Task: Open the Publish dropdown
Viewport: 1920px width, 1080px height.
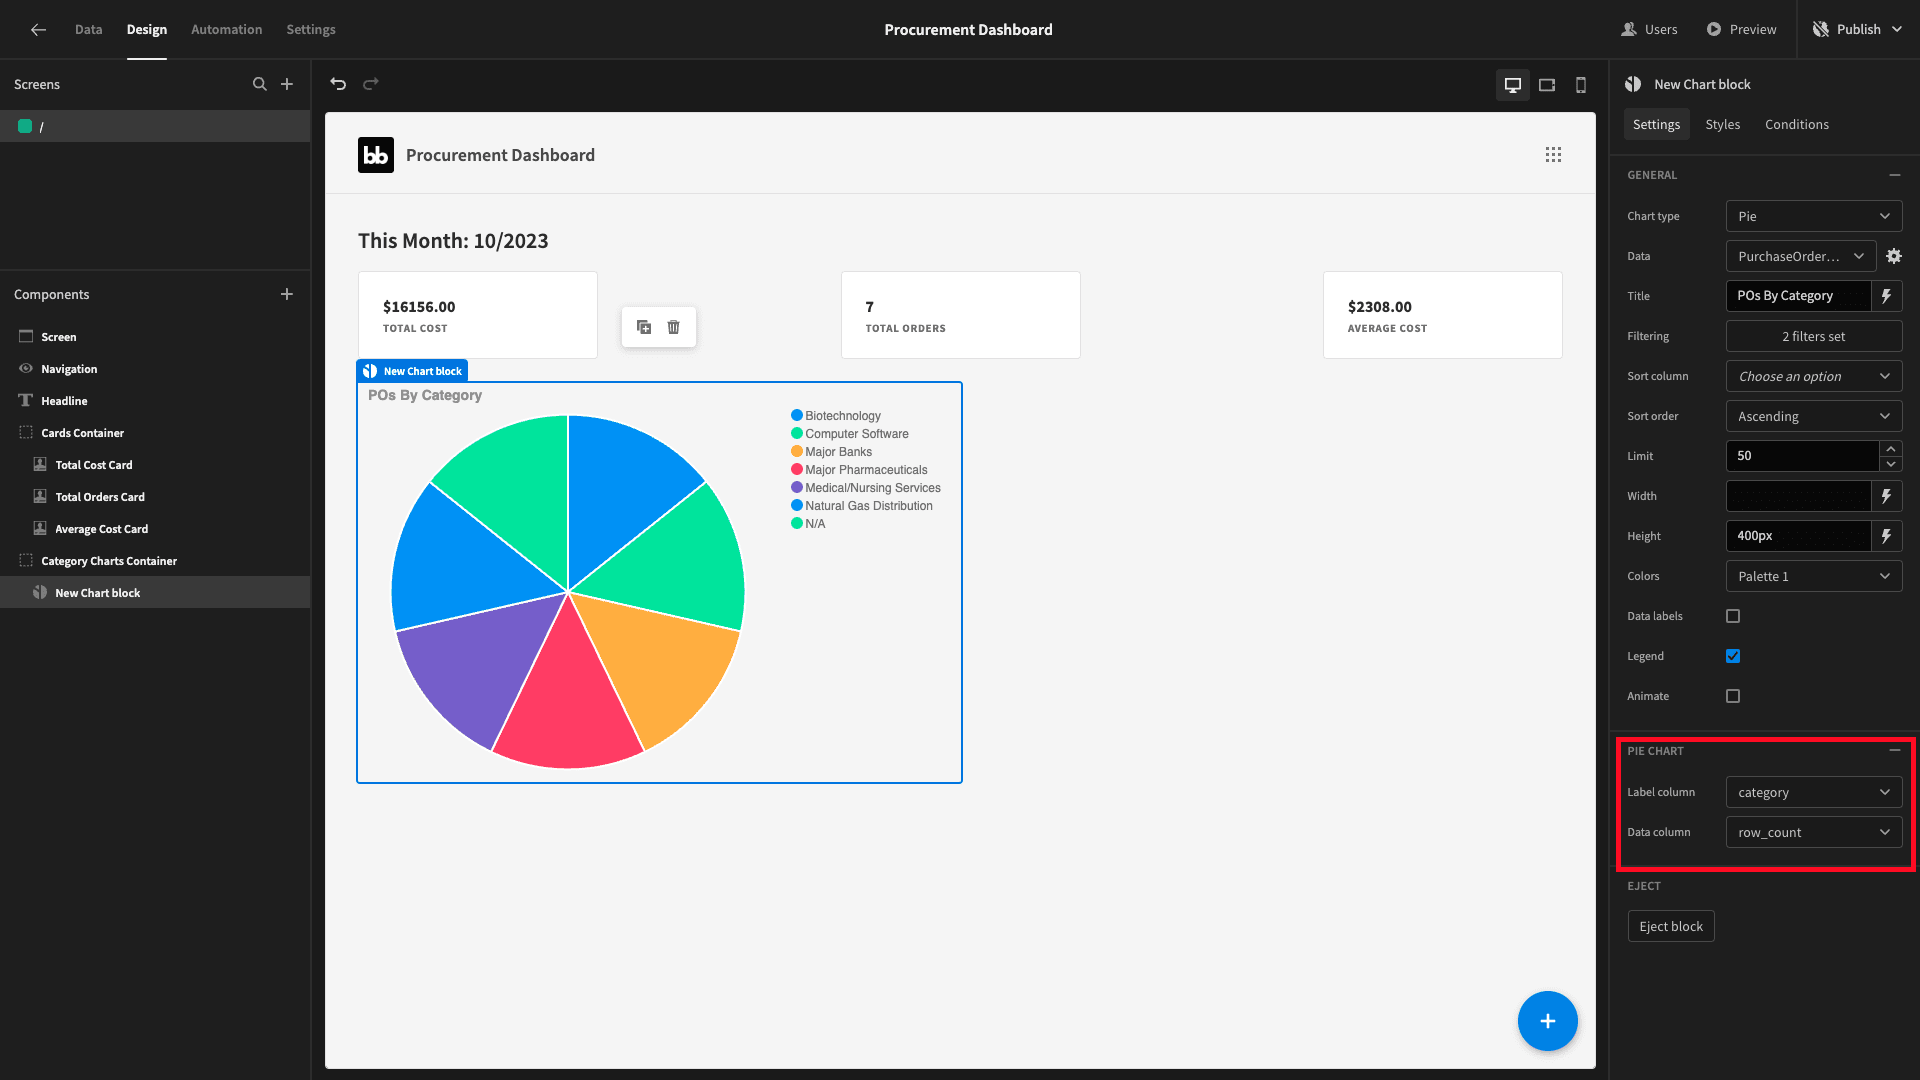Action: click(1858, 30)
